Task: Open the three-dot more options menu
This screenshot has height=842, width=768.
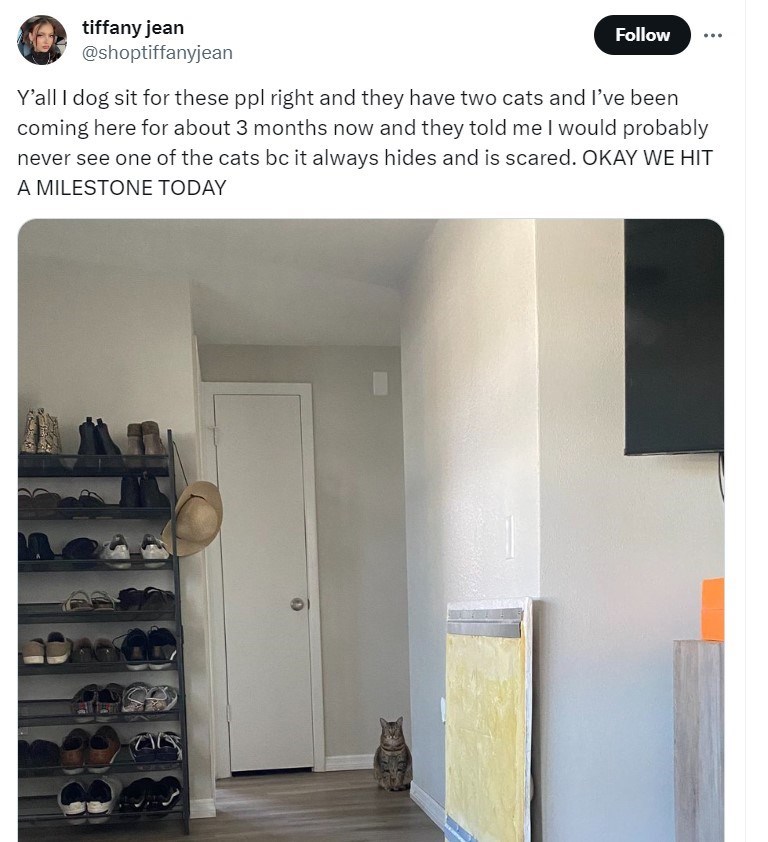Action: (x=713, y=35)
